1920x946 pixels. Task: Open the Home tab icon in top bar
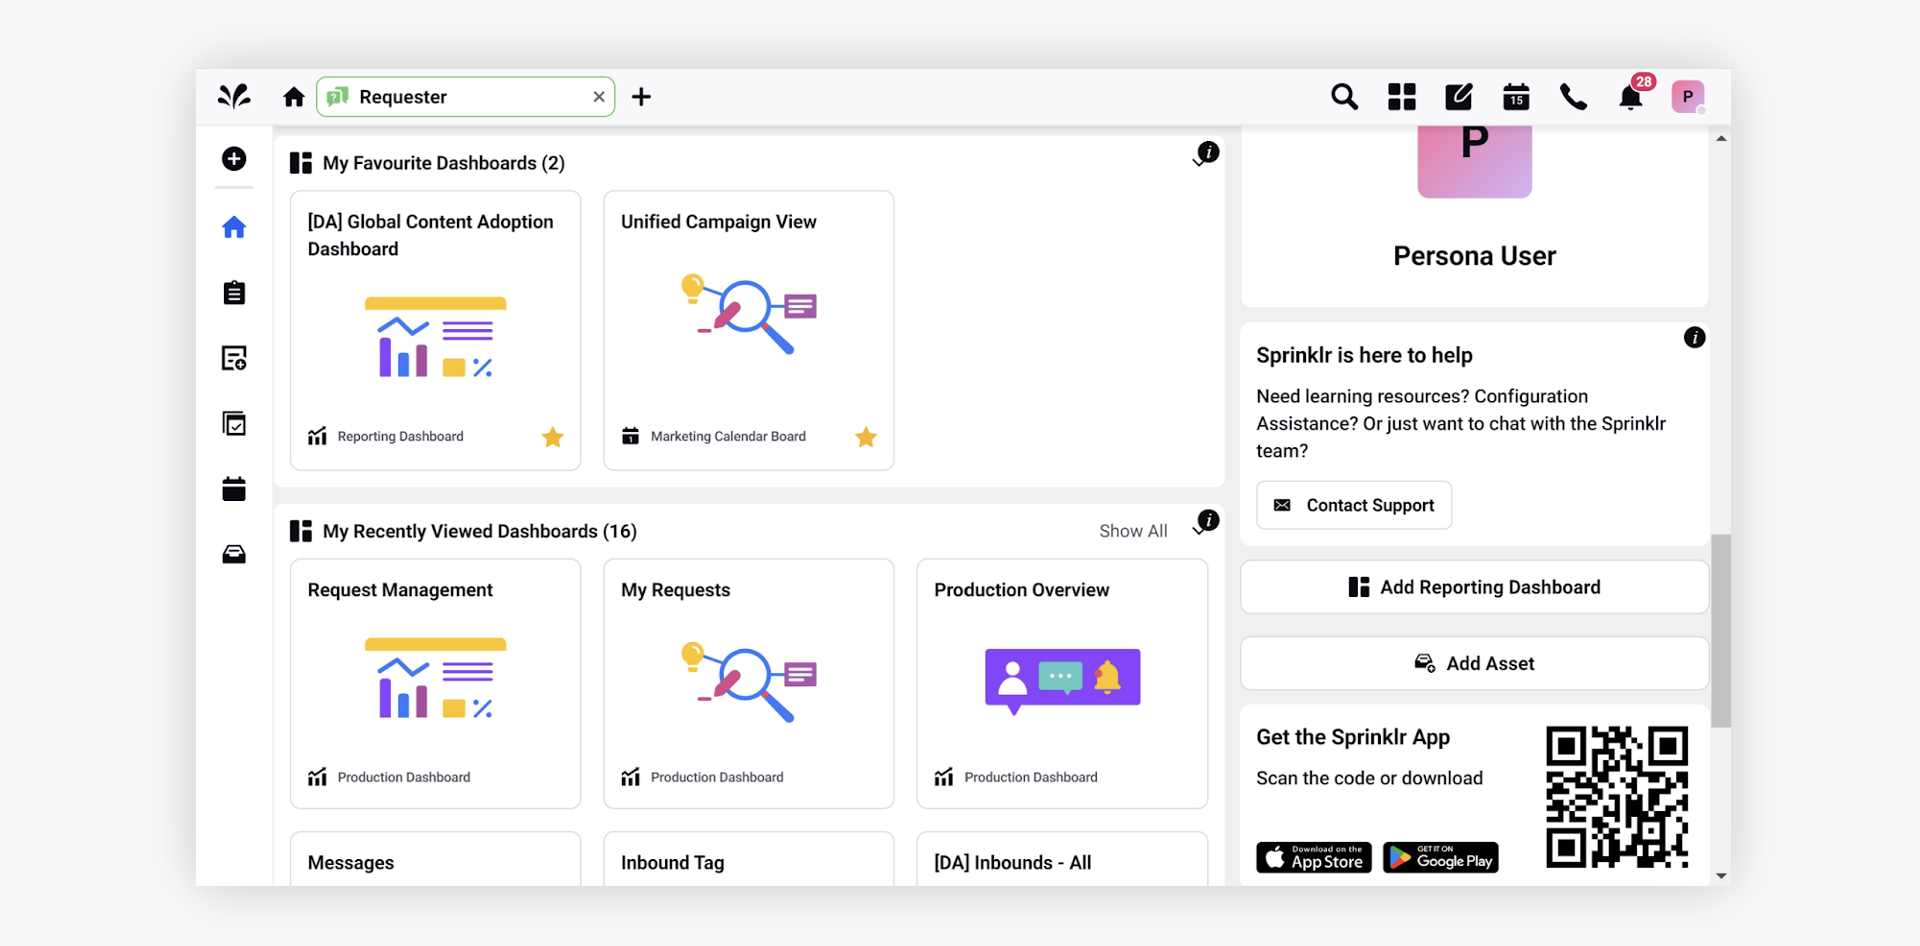click(293, 97)
